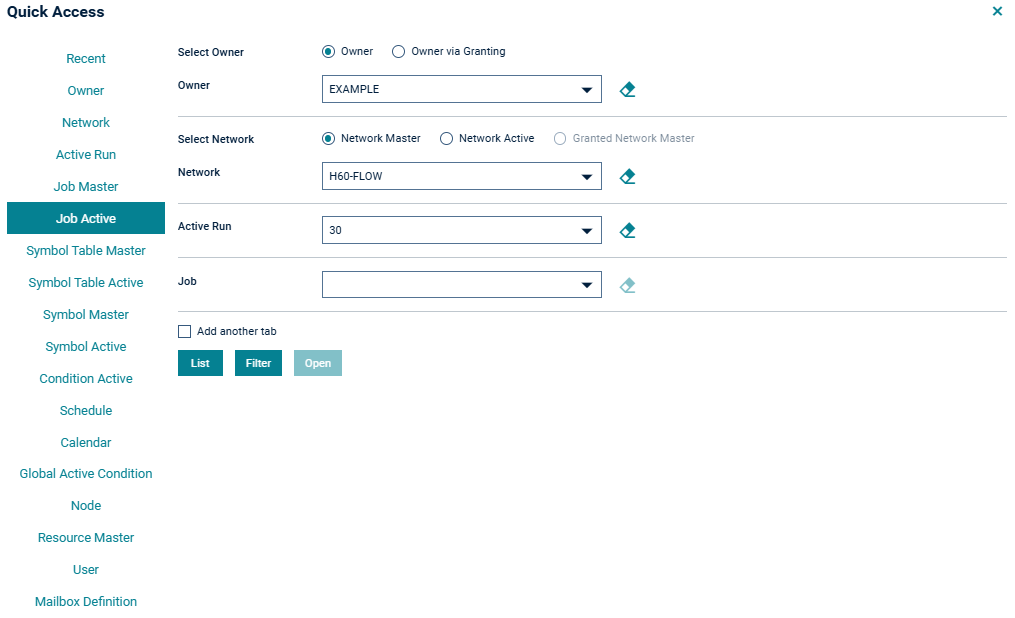Viewport: 1015px width, 618px height.
Task: Click the Job field eraser icon
Action: click(x=627, y=285)
